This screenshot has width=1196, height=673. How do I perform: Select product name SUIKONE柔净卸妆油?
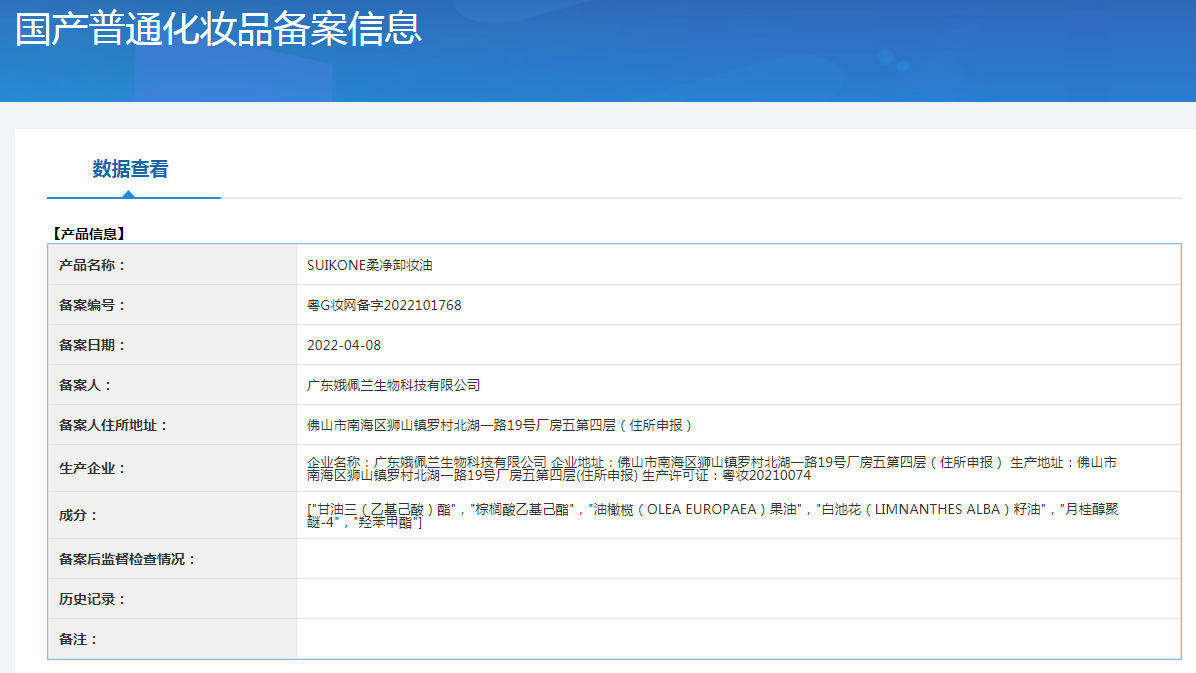(369, 266)
